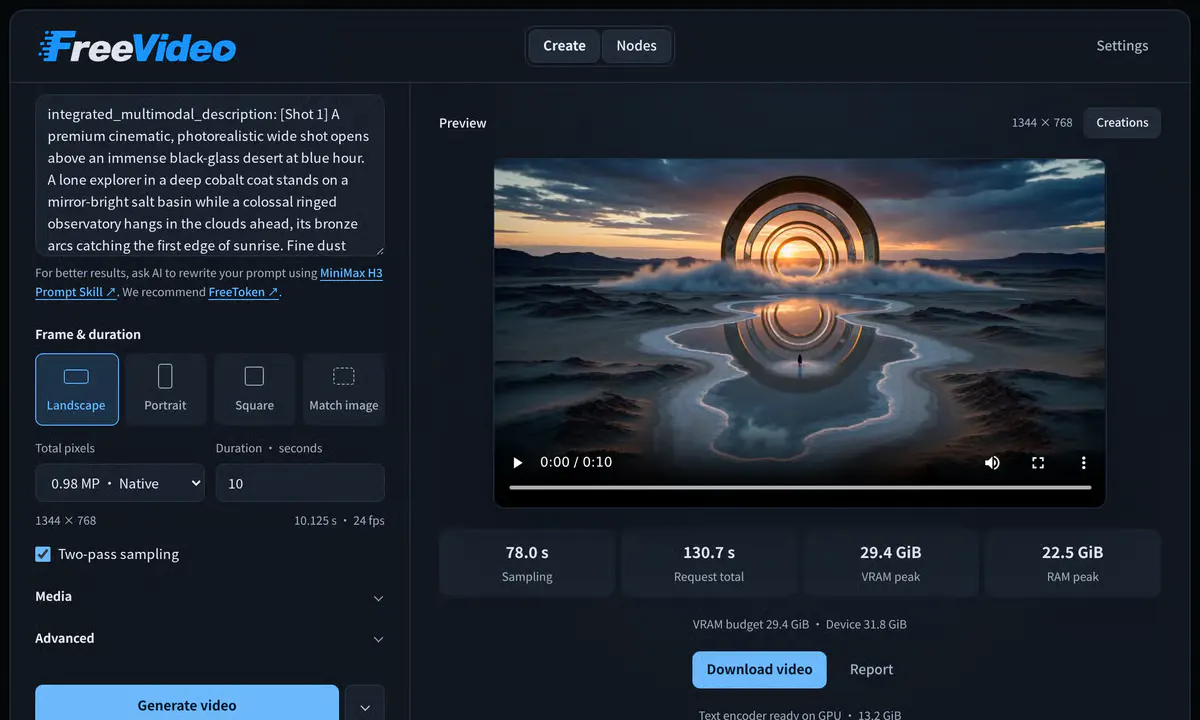Expand the Media section
The image size is (1200, 720).
[x=210, y=597]
